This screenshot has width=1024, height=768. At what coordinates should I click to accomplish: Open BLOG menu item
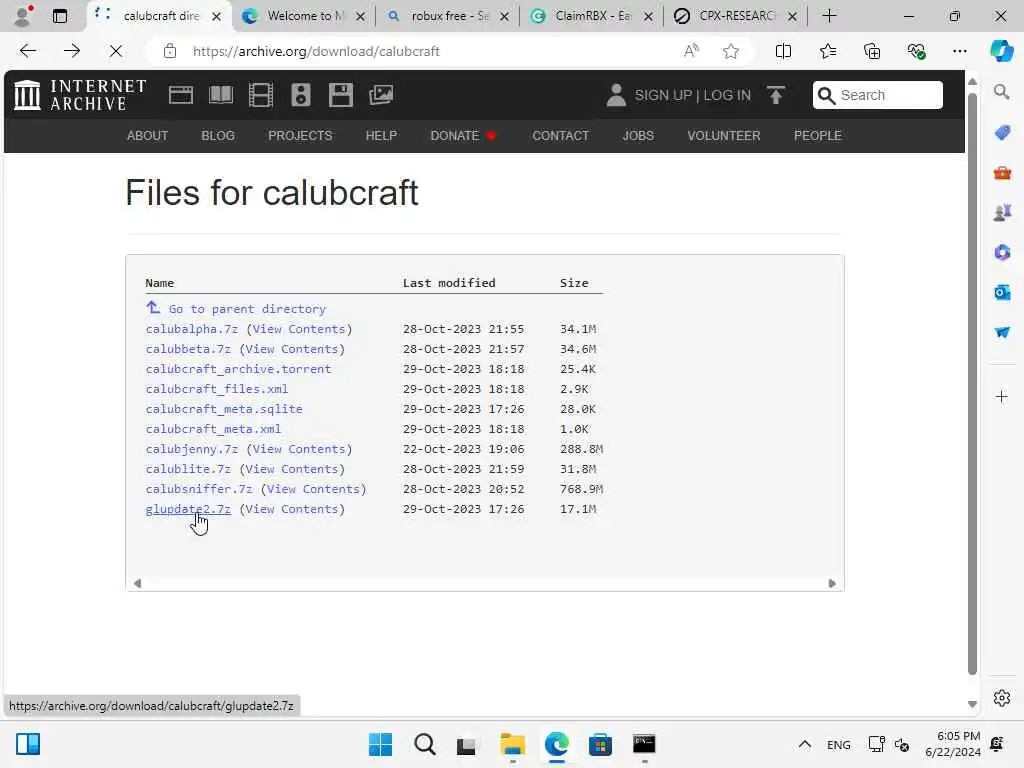pos(217,136)
